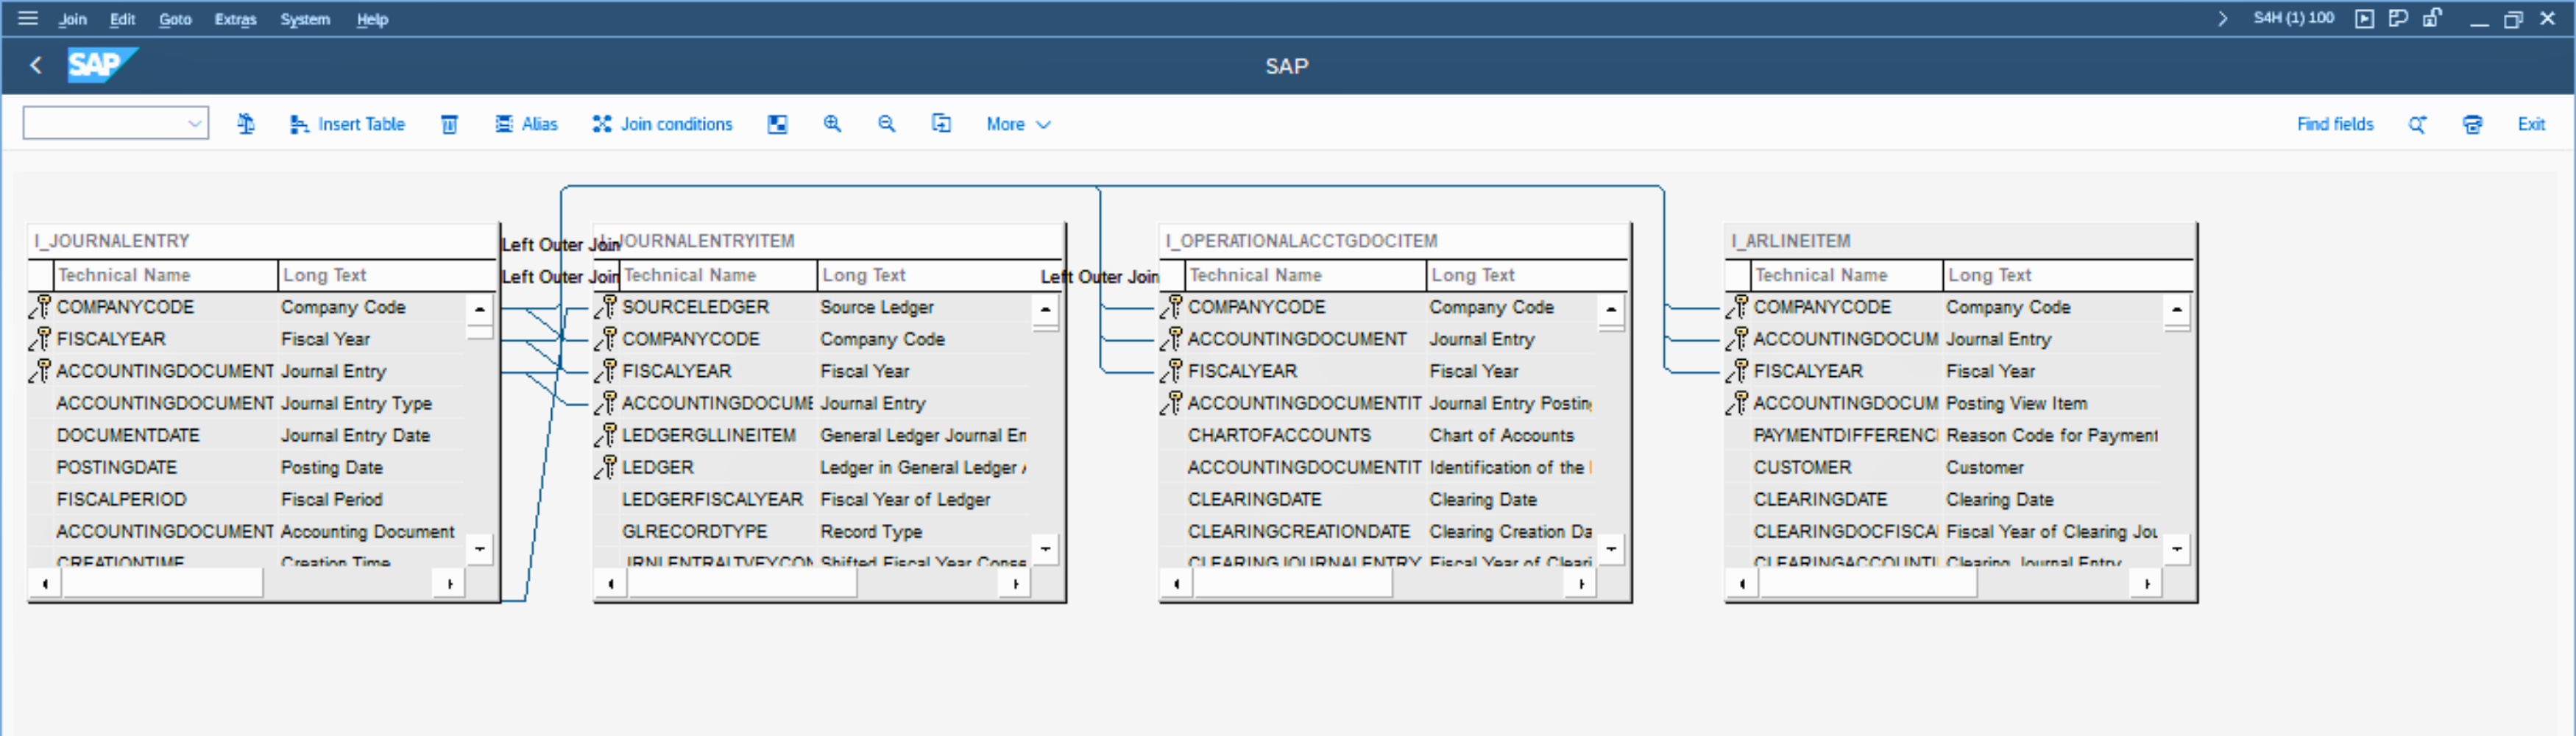The image size is (2576, 736).
Task: Click the find next search icon
Action: 2417,124
